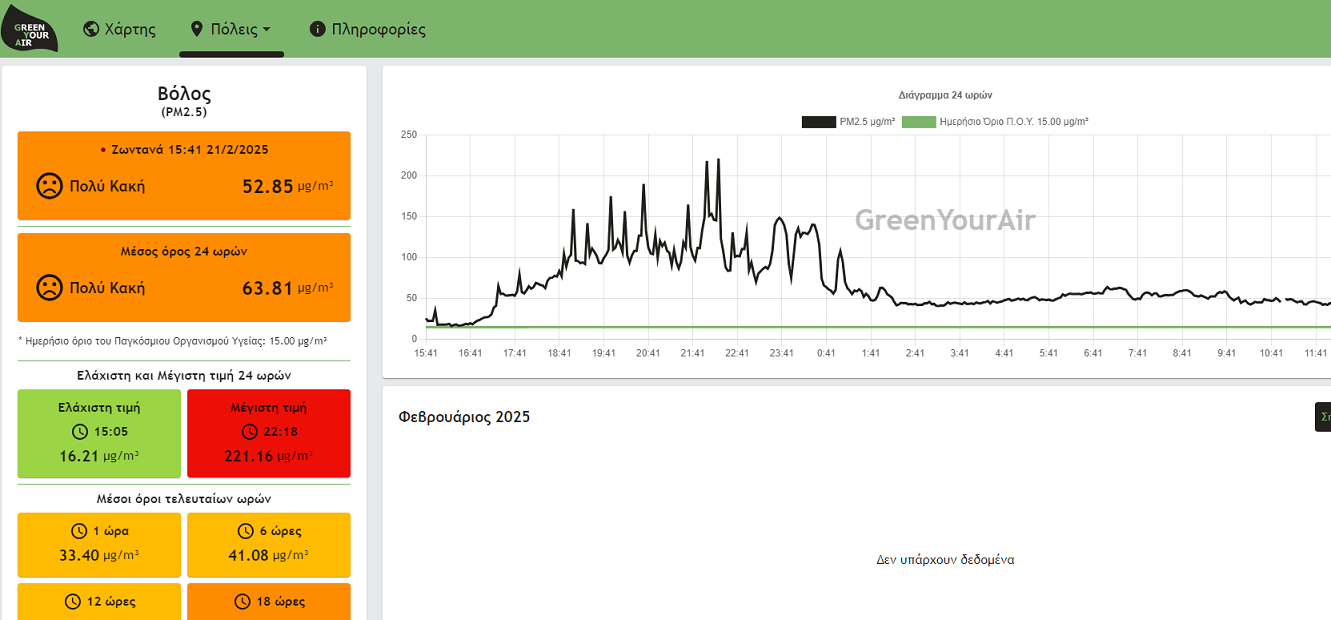Click the black PM2.5 legend color box
This screenshot has height=620, width=1331.
(818, 122)
